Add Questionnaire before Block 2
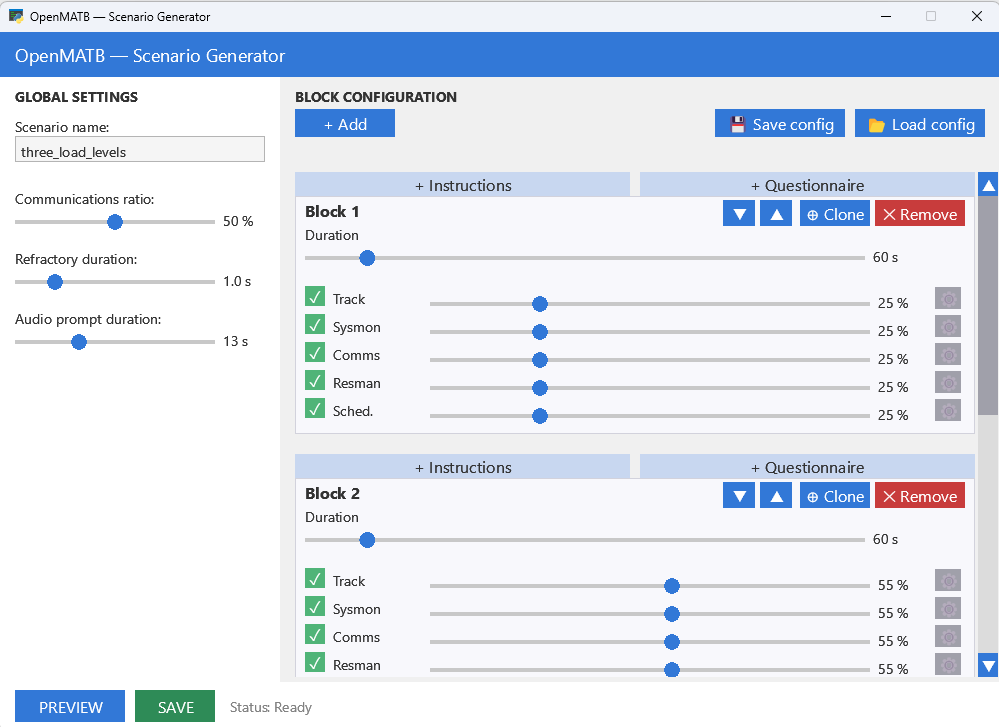The height and width of the screenshot is (727, 999). (x=807, y=467)
